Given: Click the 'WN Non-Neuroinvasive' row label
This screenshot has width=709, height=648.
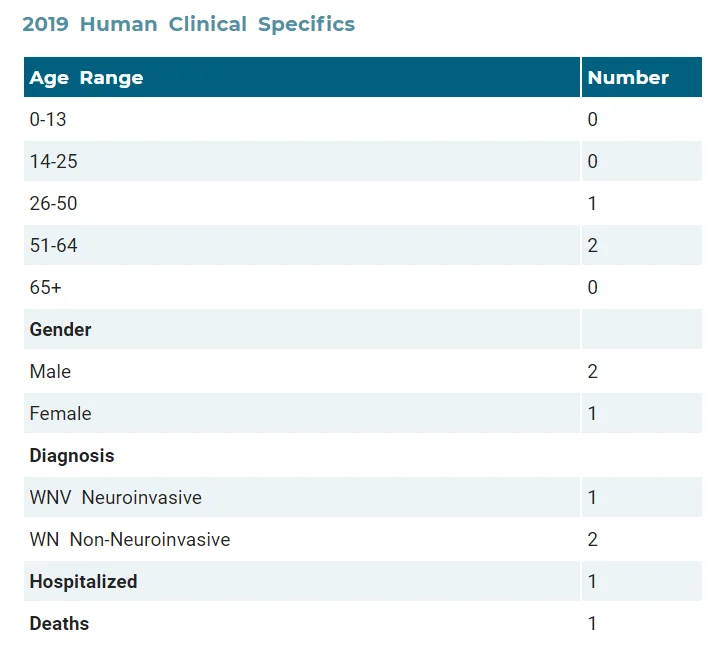Looking at the screenshot, I should [130, 539].
